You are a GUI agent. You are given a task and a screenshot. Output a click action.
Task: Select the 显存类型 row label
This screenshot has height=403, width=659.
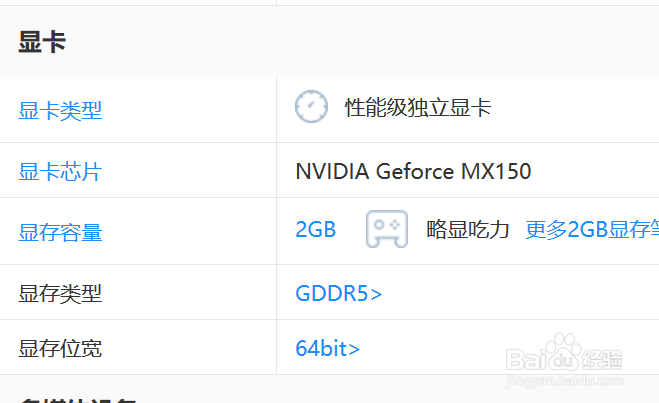tap(60, 294)
